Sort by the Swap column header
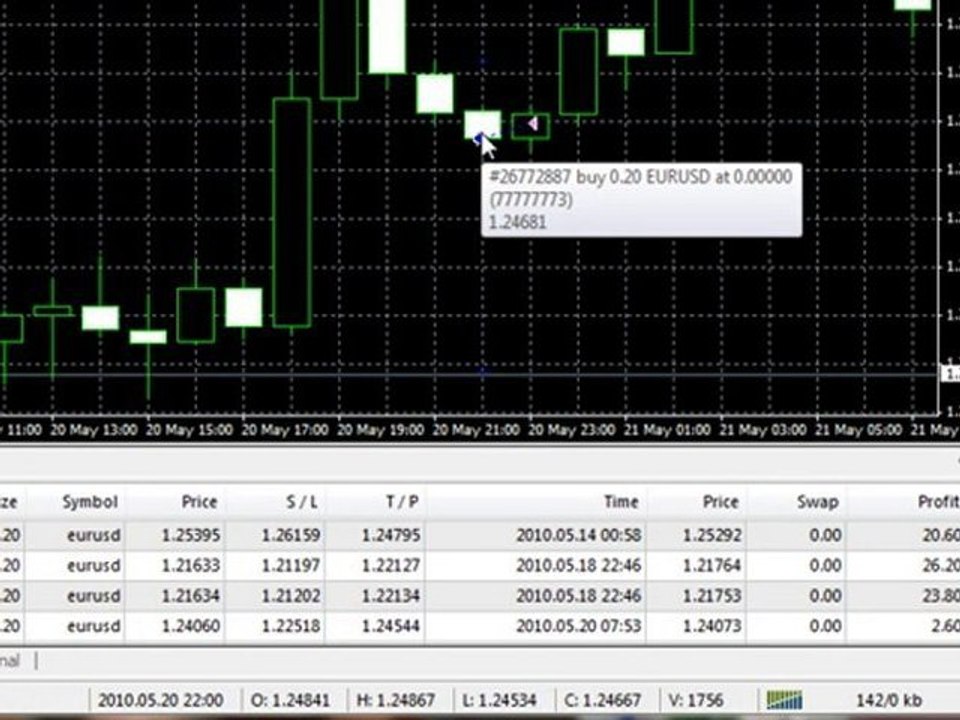This screenshot has height=720, width=960. [x=817, y=502]
